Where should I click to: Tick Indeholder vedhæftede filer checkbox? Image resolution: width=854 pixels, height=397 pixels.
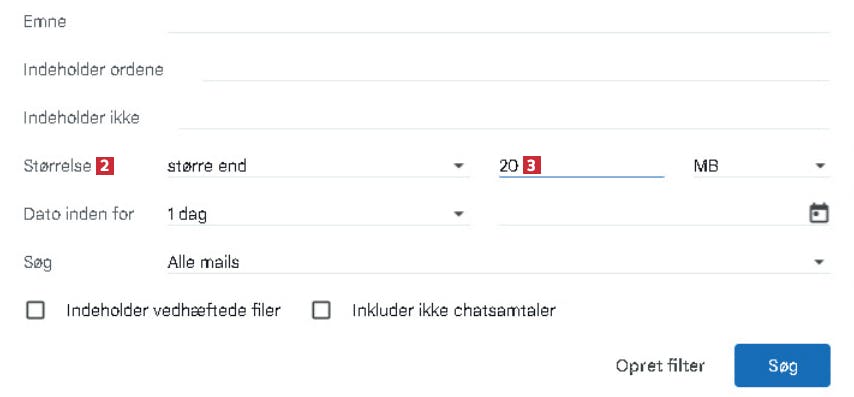35,310
